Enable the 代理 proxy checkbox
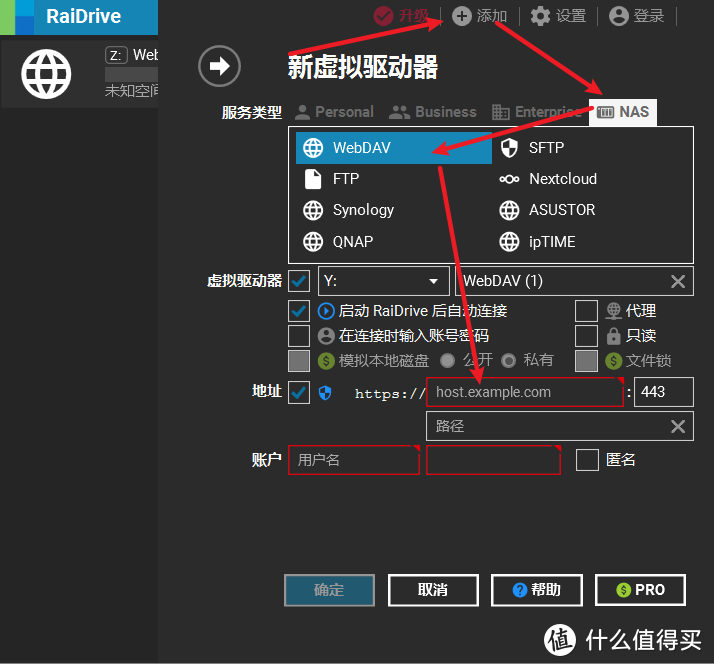Screen dimensions: 714x667 pos(586,311)
